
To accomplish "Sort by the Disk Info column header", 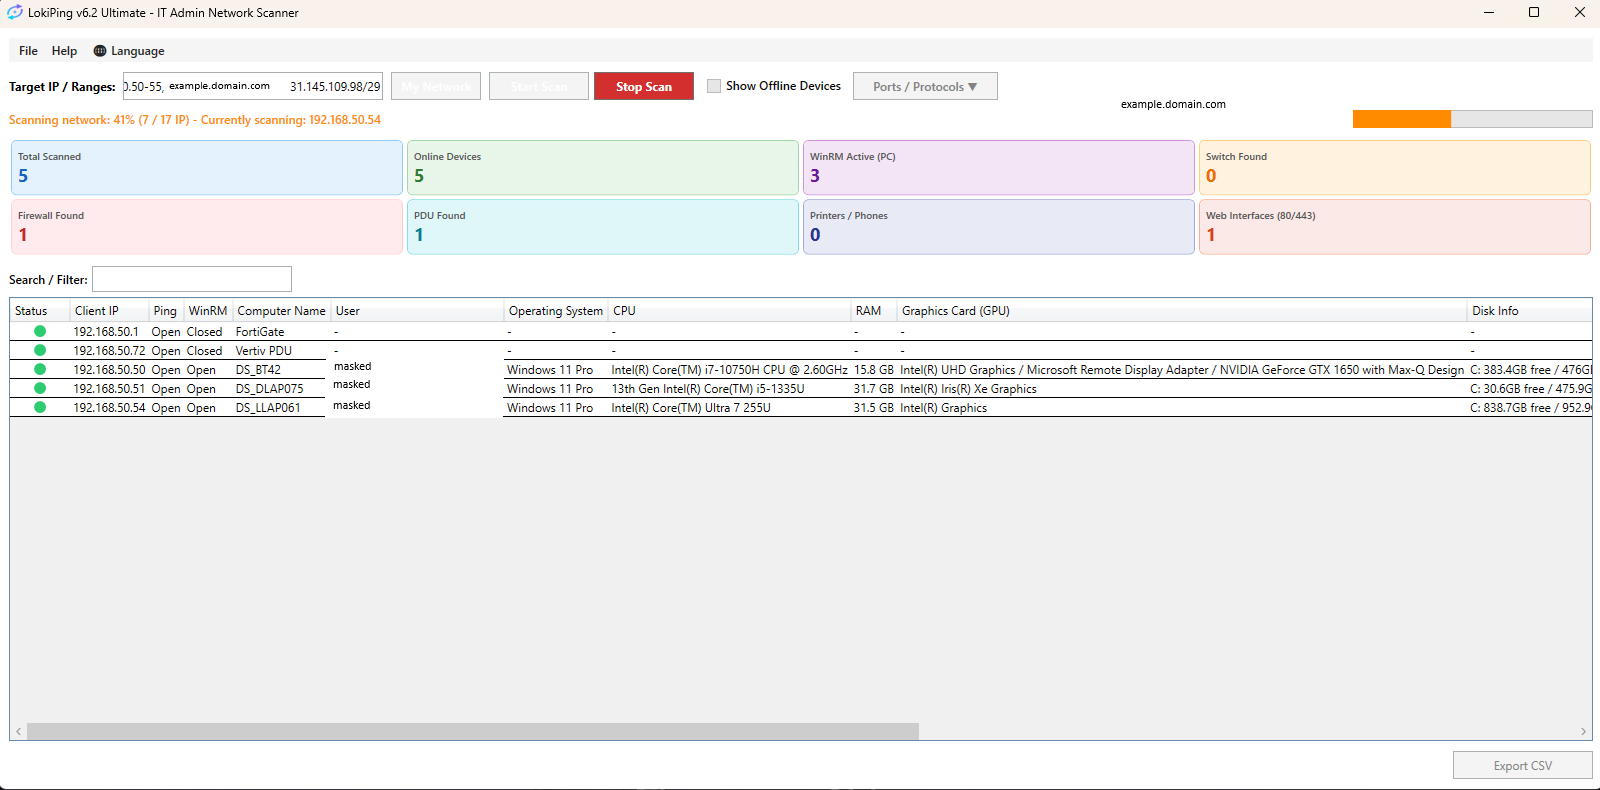I will point(1529,311).
